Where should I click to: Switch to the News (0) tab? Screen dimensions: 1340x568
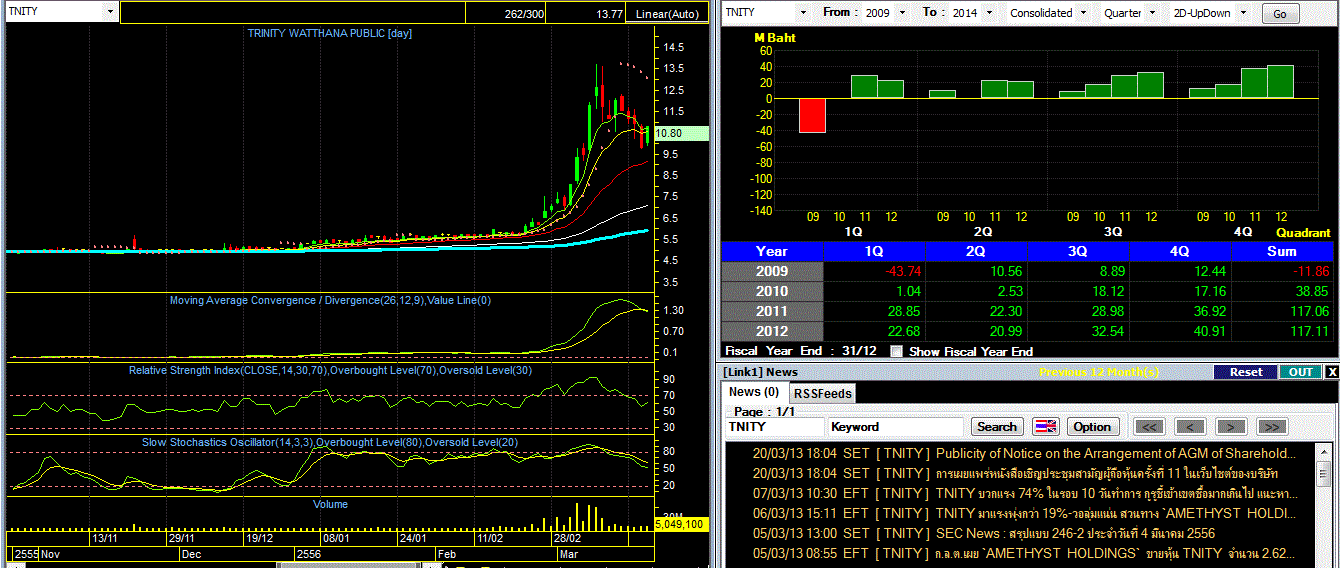[x=754, y=392]
